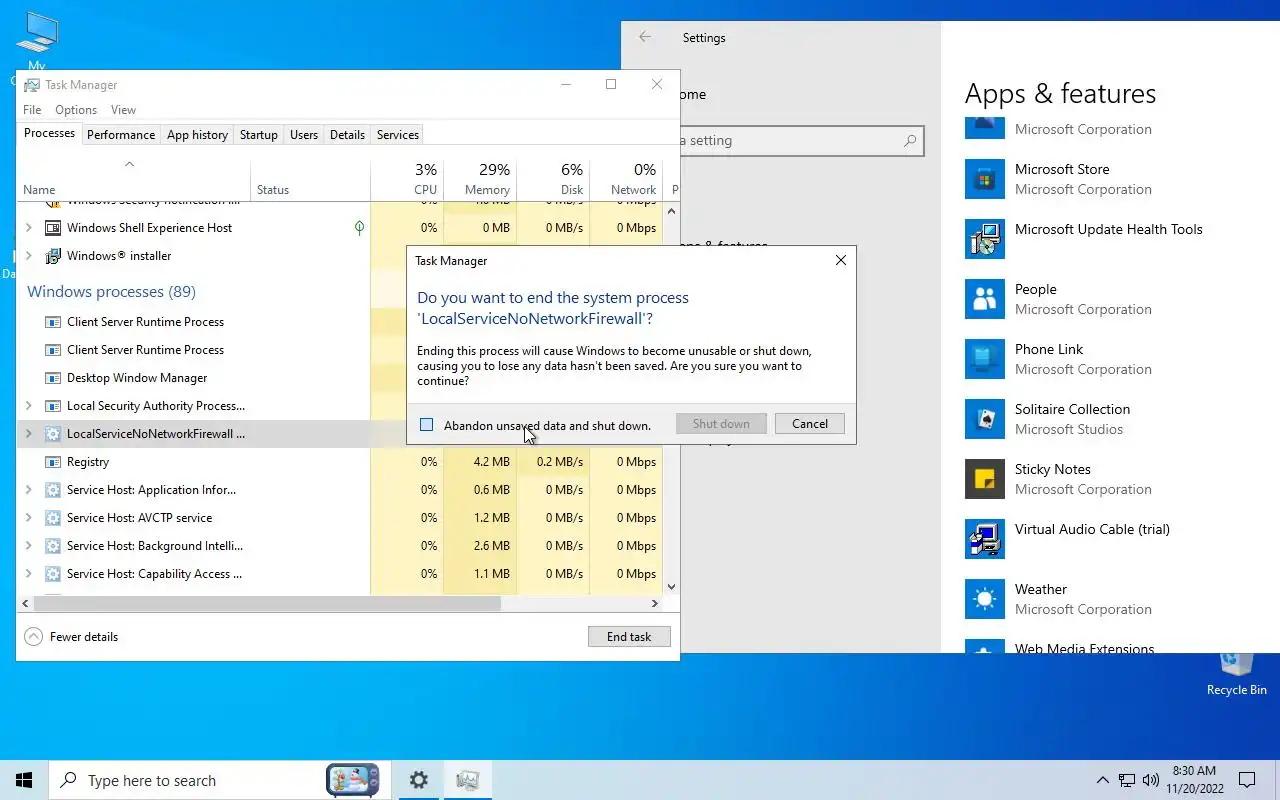
Task: Expand LocalServiceNoNetworkFirewall process row
Action: 29,434
